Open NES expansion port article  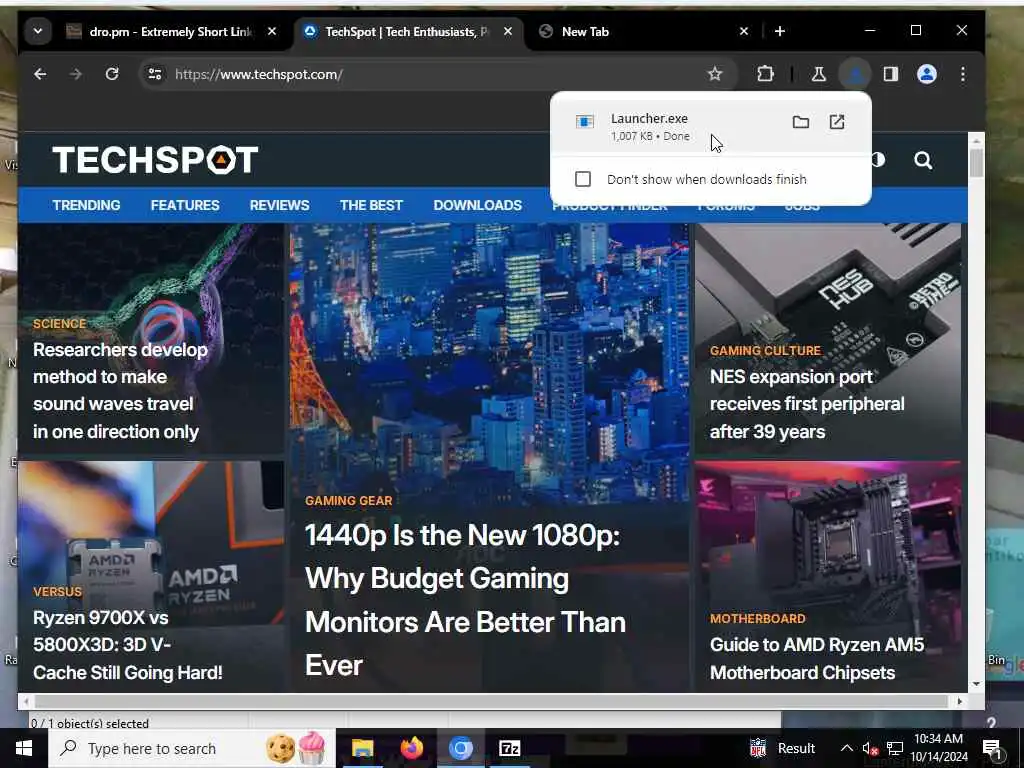tap(807, 404)
